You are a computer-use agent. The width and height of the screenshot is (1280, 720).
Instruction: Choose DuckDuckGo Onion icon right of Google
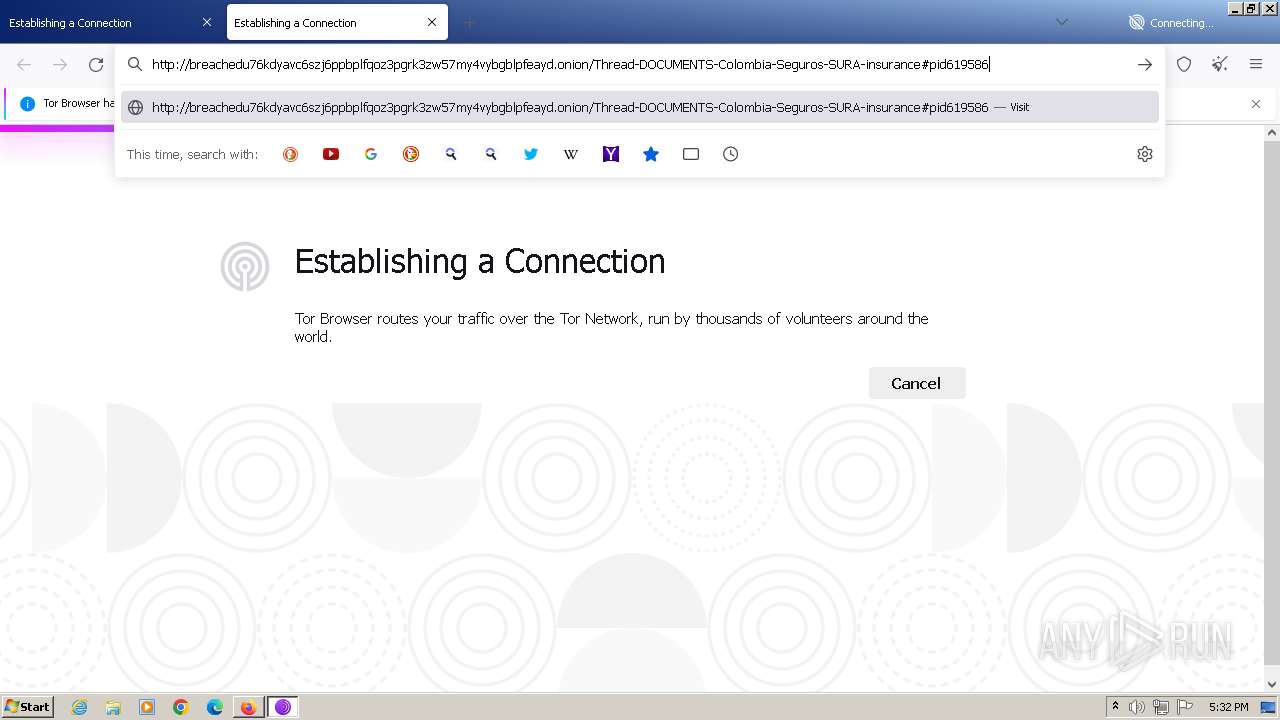click(411, 154)
